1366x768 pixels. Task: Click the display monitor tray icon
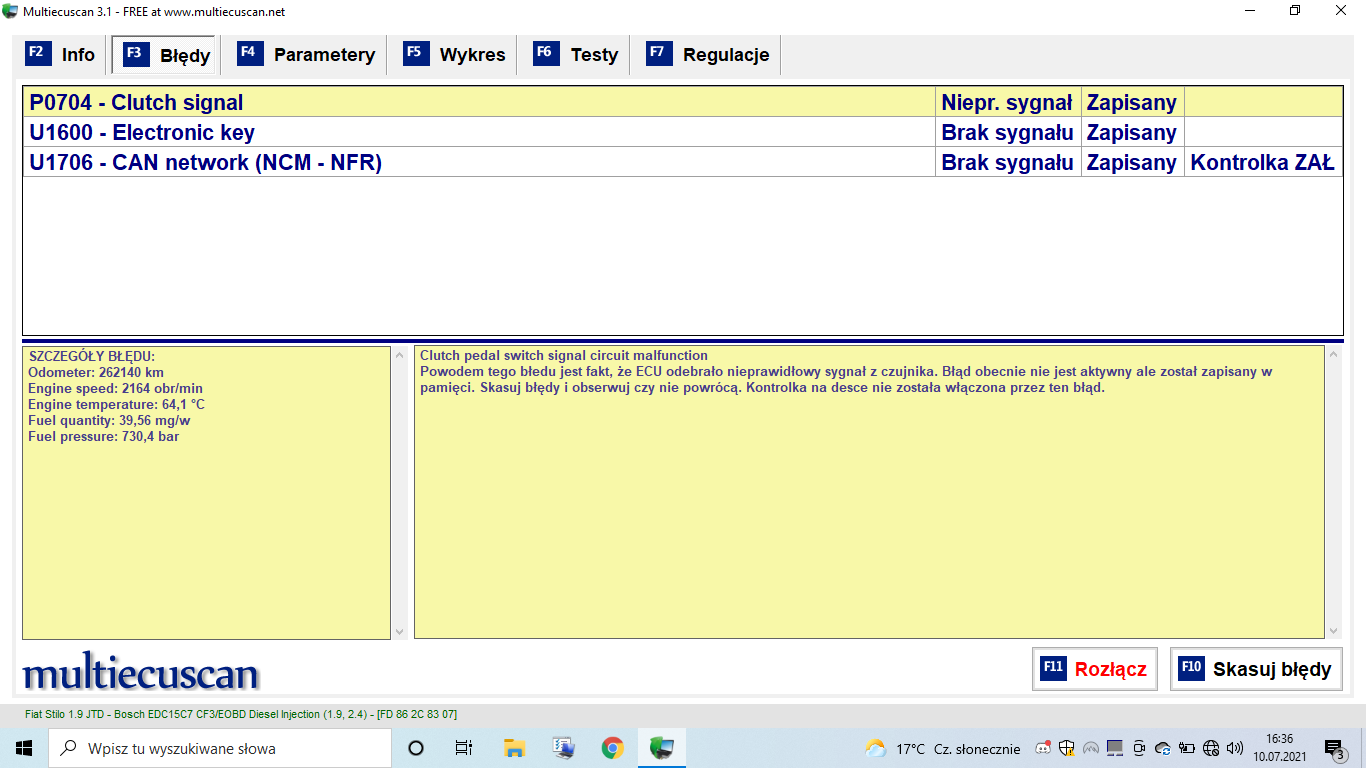click(x=1115, y=748)
